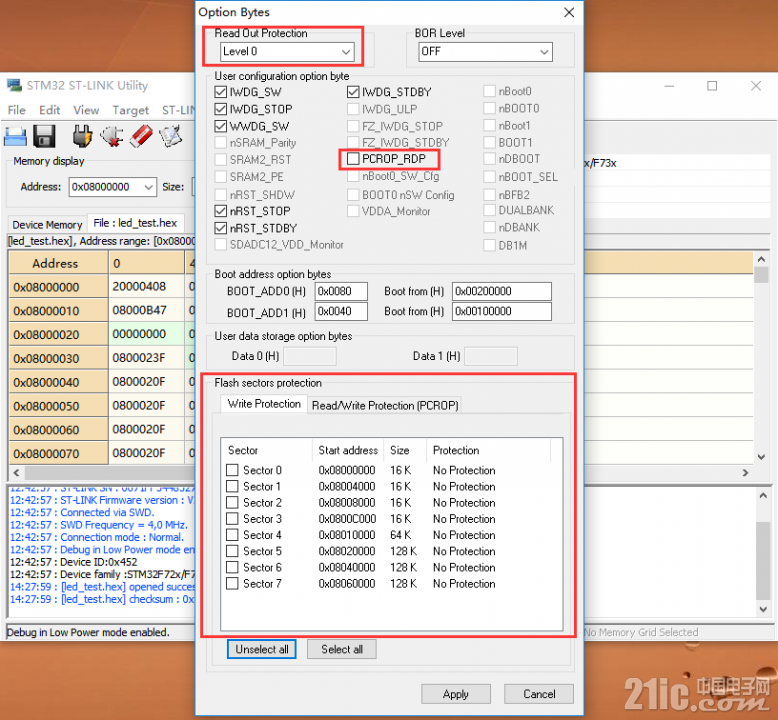Click the Unselect all button
Screen dimensions: 778x720
pyautogui.click(x=261, y=649)
